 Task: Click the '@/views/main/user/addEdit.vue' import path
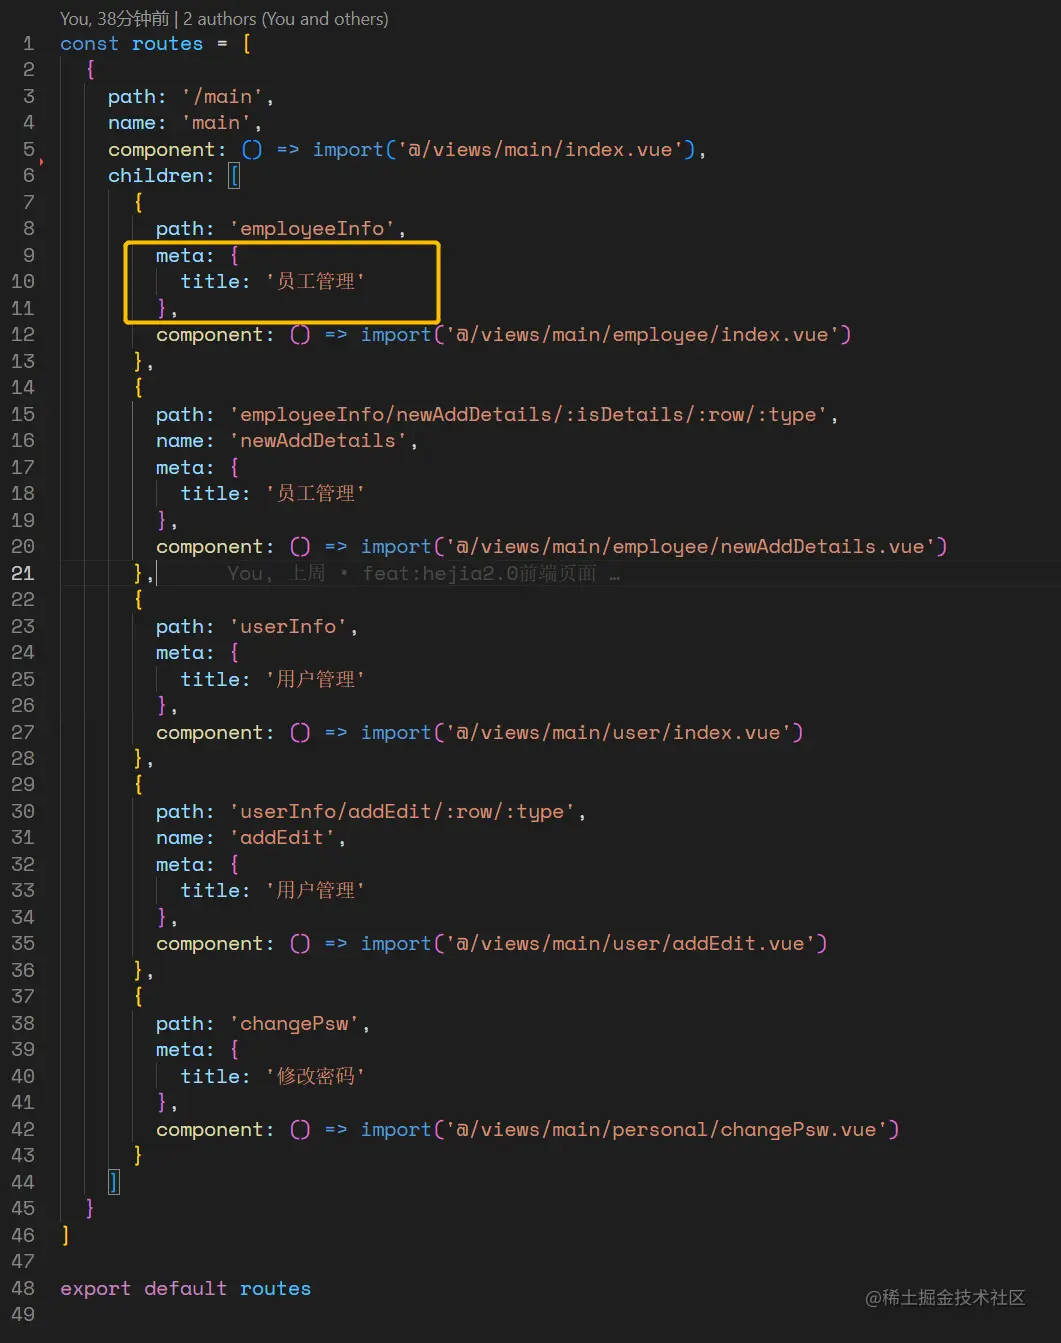pos(631,944)
